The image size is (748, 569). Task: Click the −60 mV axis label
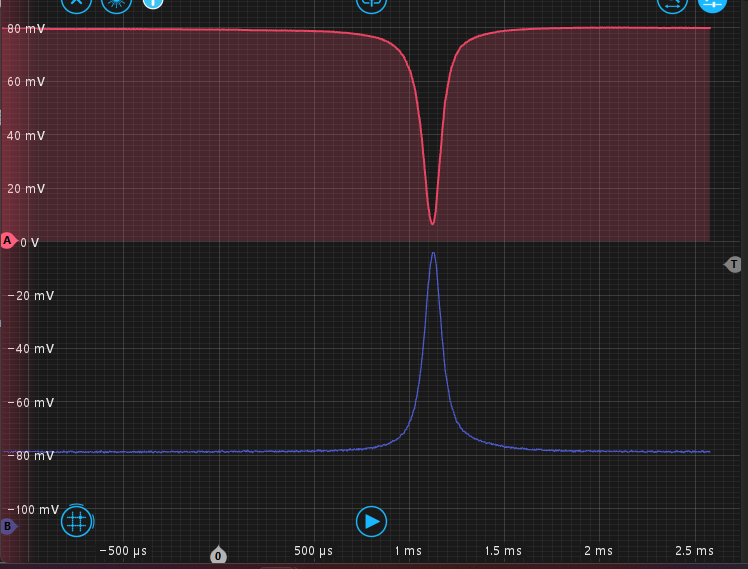(31, 403)
